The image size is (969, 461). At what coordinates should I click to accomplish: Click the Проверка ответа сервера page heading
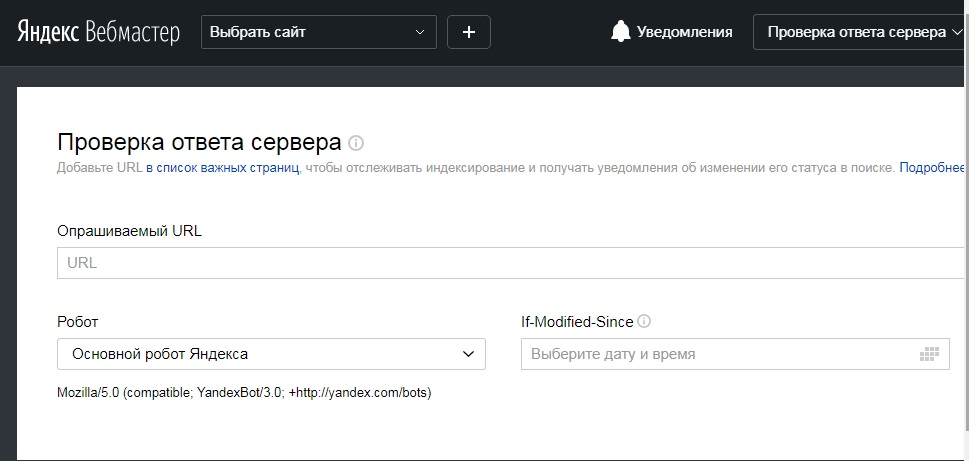click(199, 143)
